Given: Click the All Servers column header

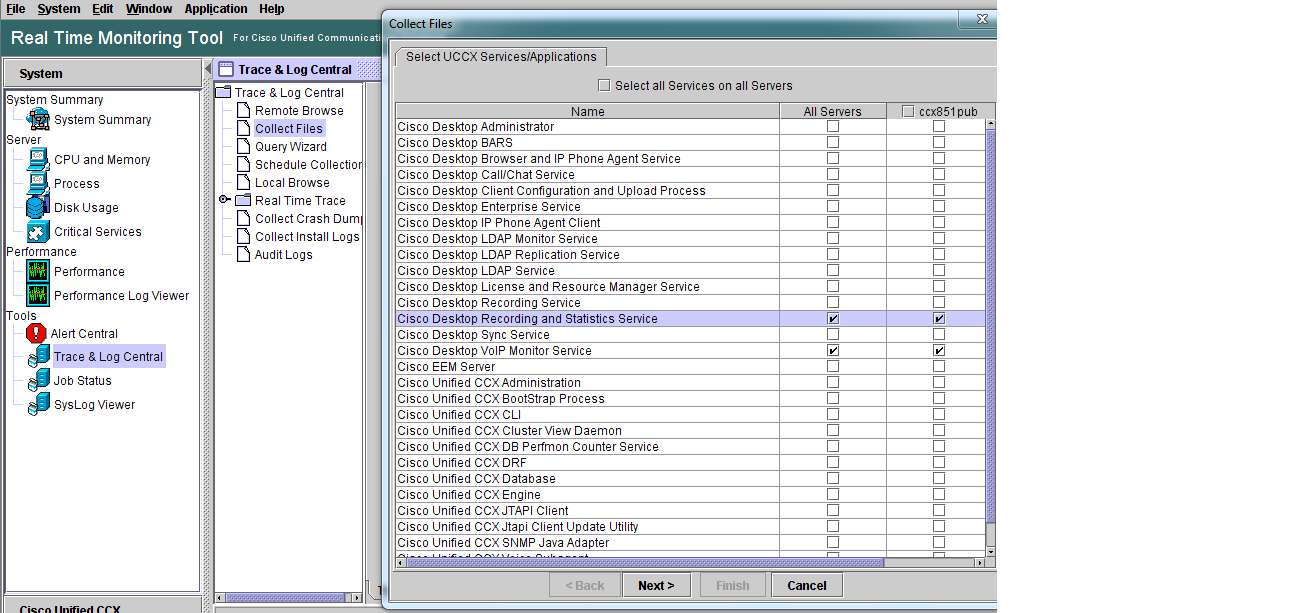Looking at the screenshot, I should [833, 112].
